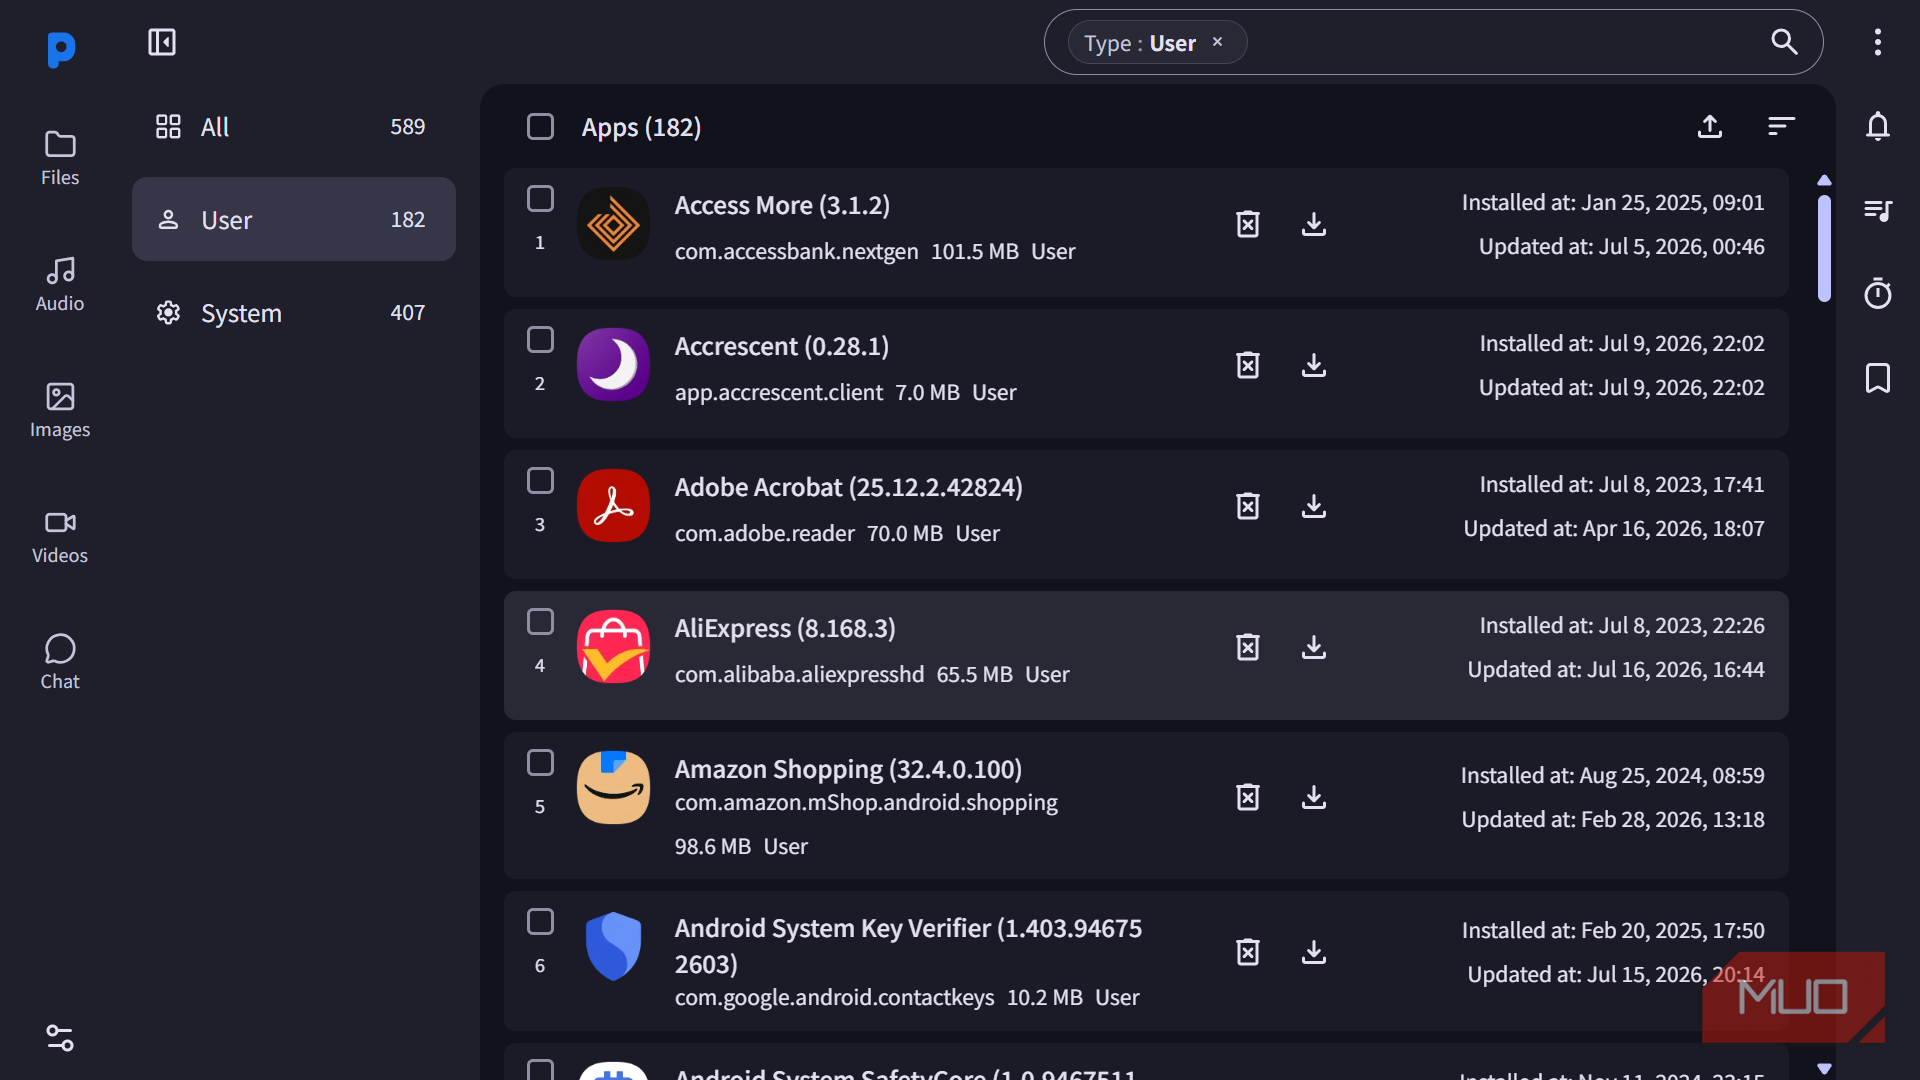
Task: Check the Accrescent row checkbox
Action: coord(540,340)
